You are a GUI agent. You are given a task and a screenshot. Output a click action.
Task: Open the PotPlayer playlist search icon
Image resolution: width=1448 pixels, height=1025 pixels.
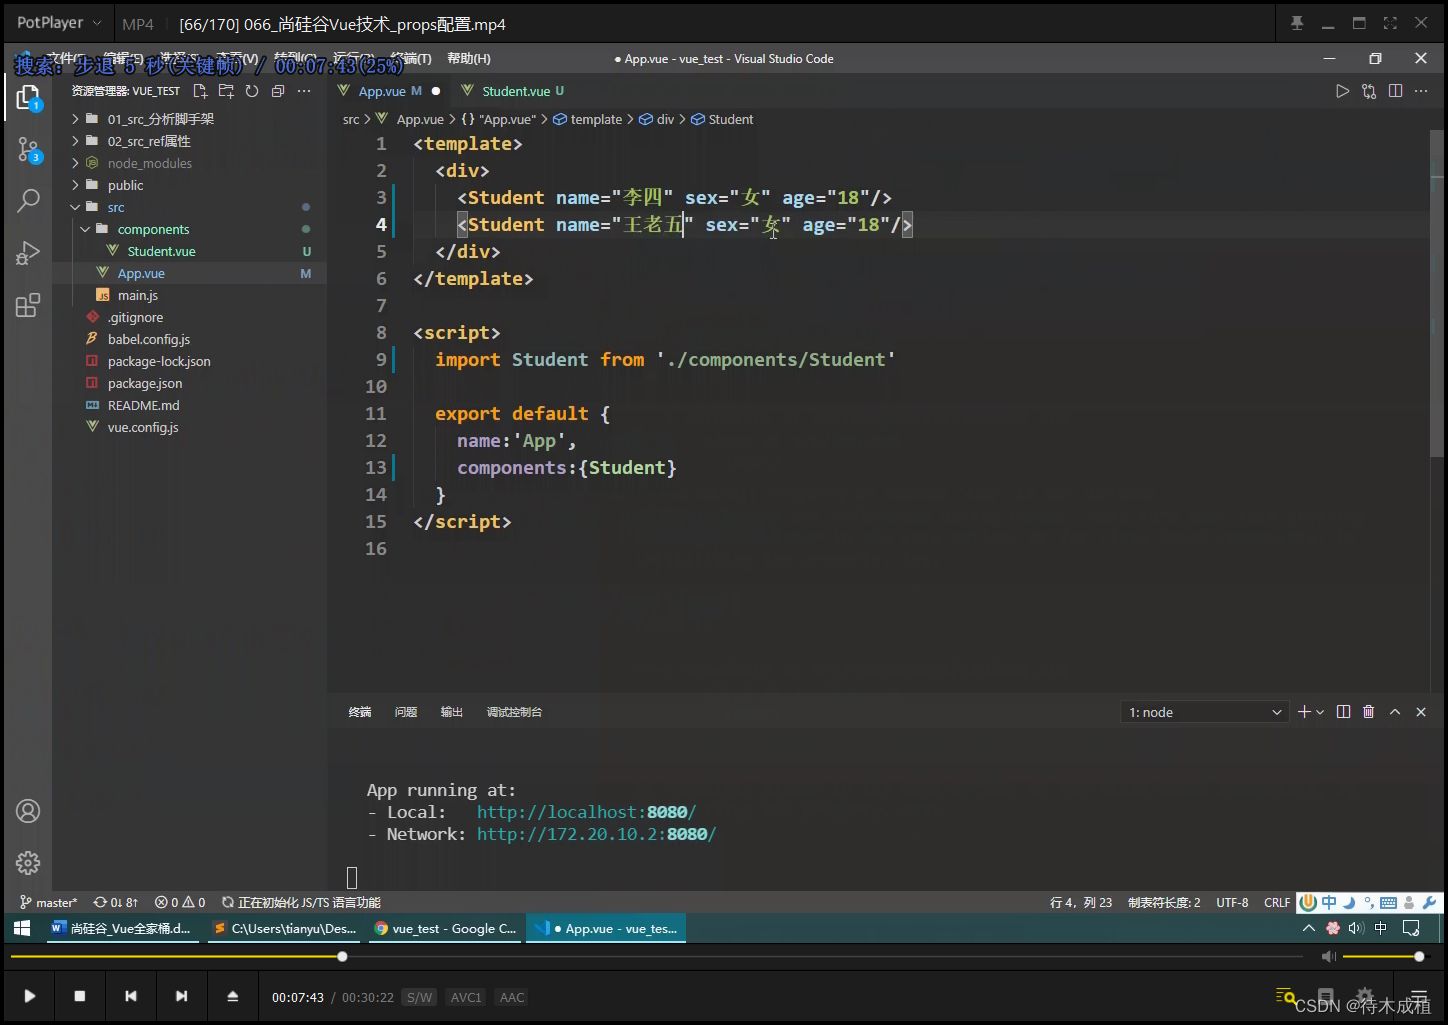[1286, 996]
